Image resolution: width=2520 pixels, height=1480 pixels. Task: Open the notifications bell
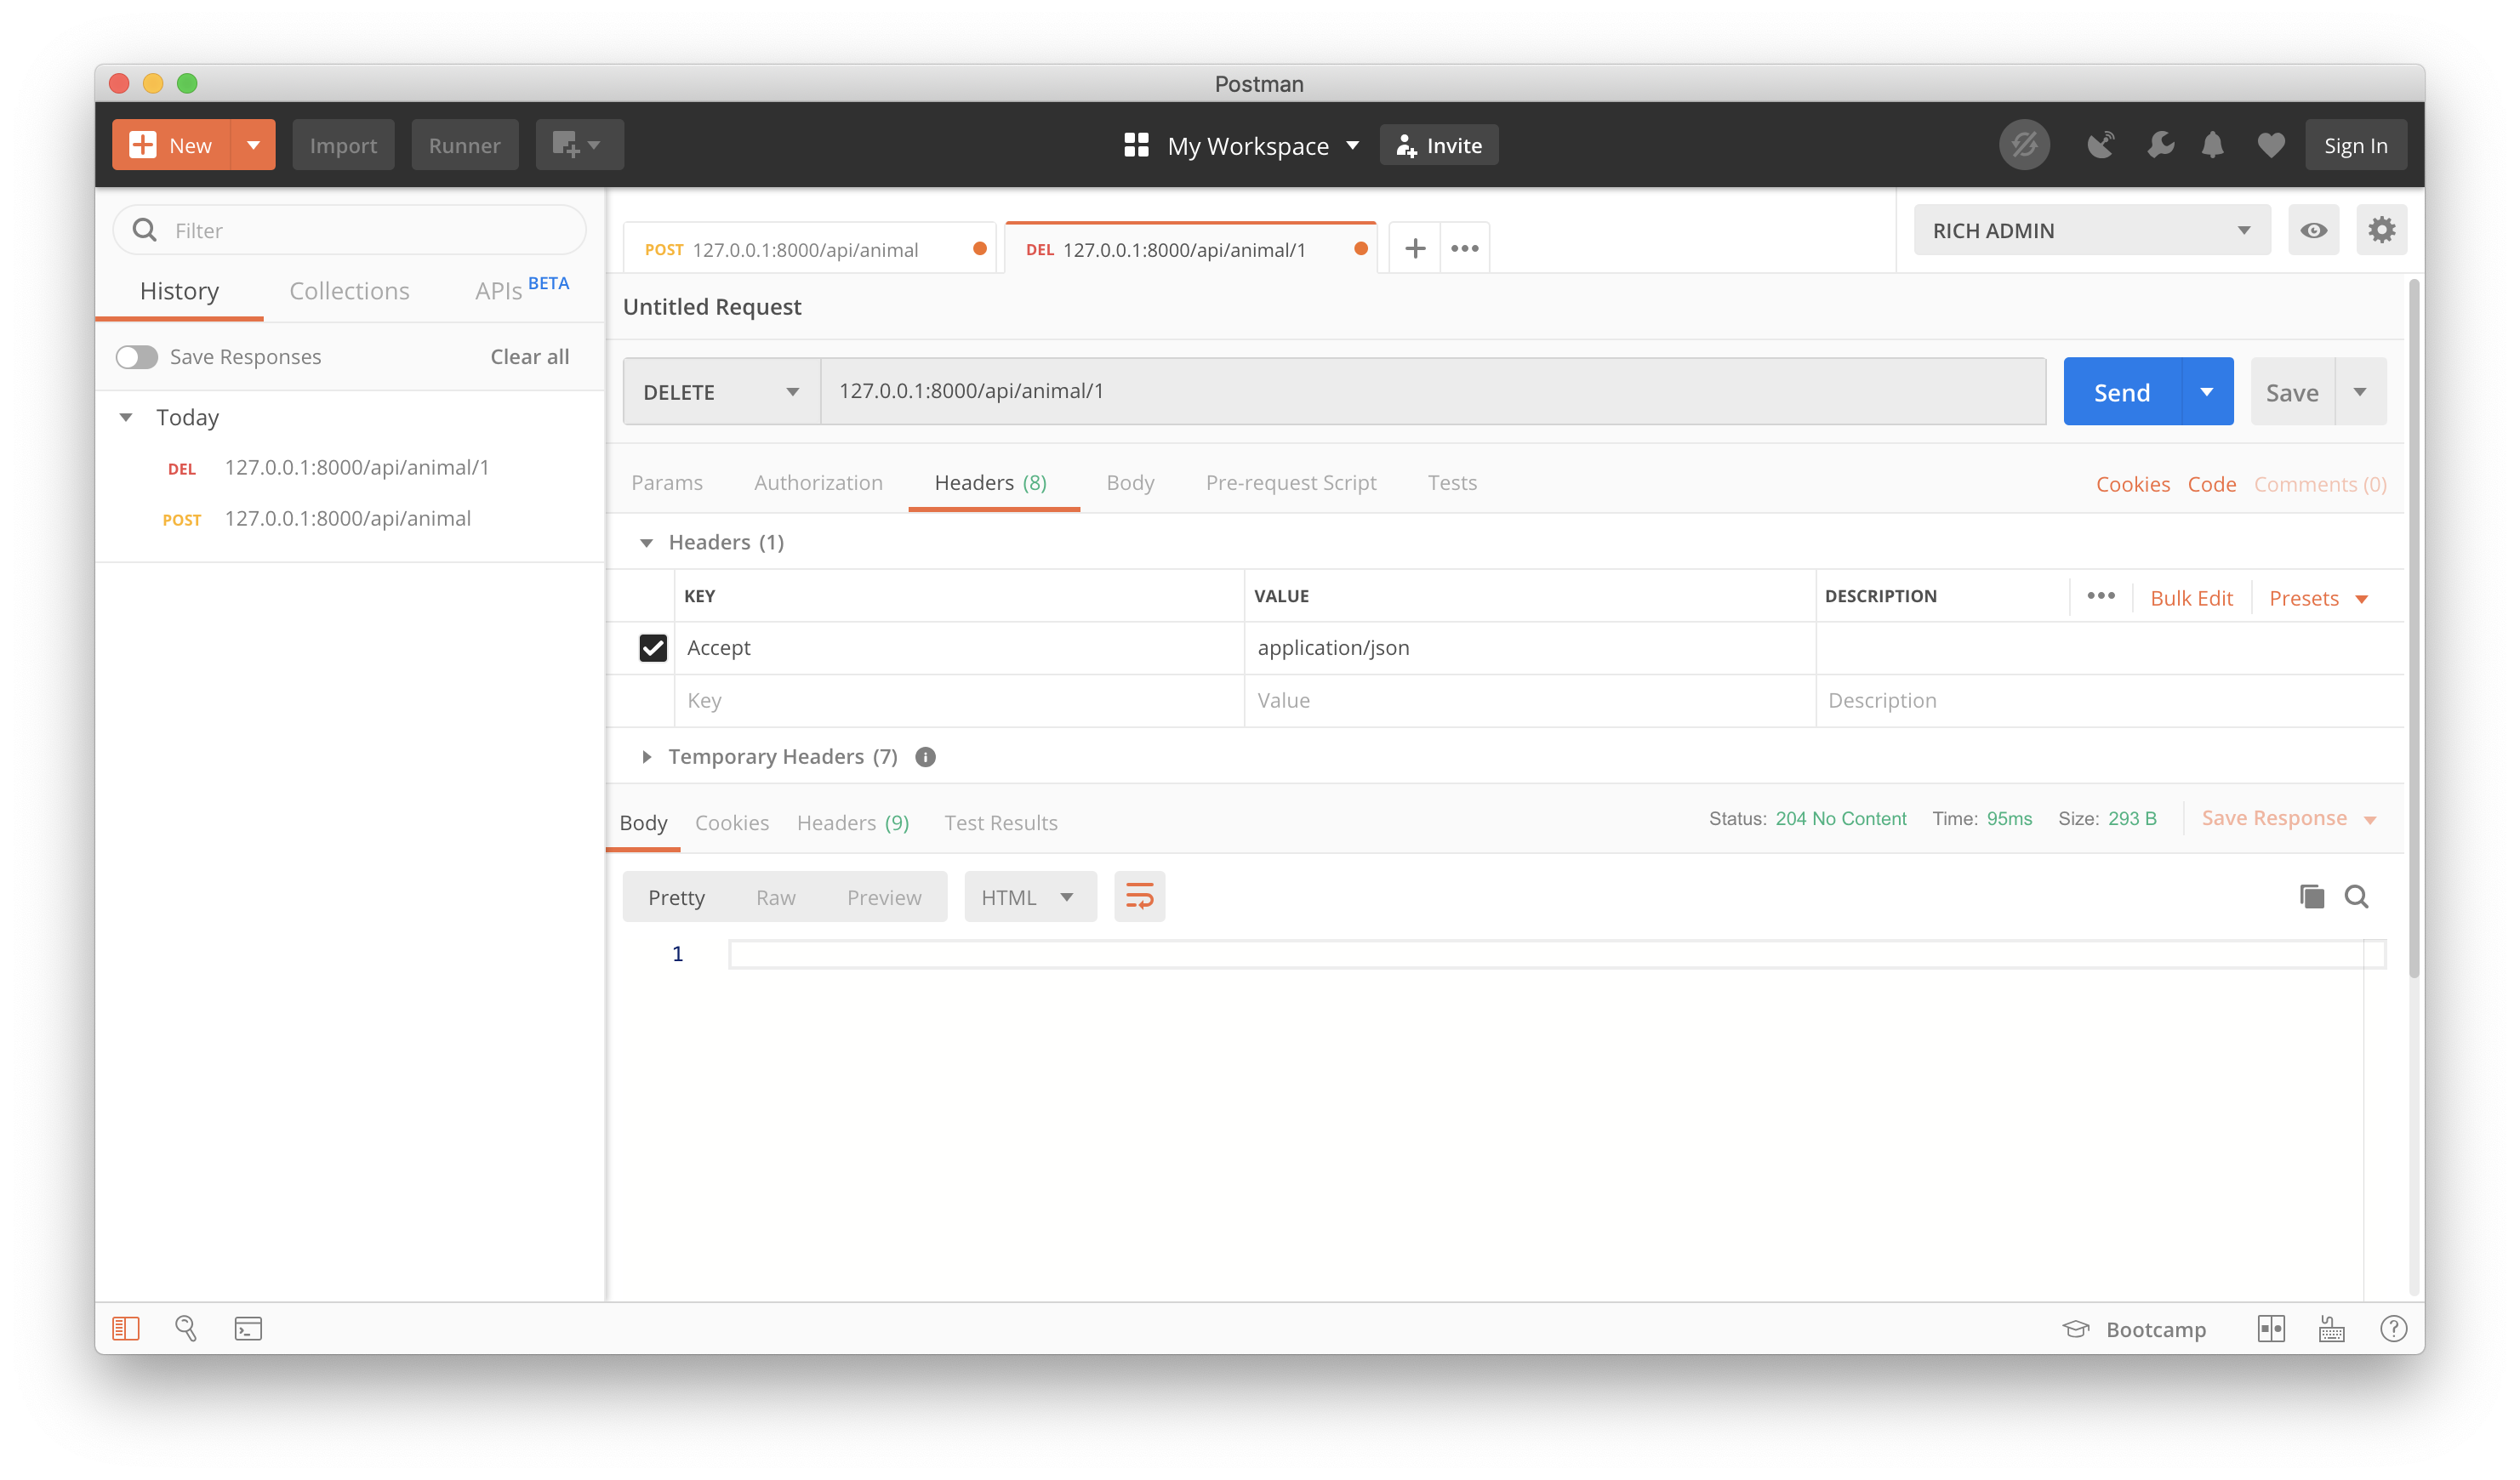[2212, 145]
